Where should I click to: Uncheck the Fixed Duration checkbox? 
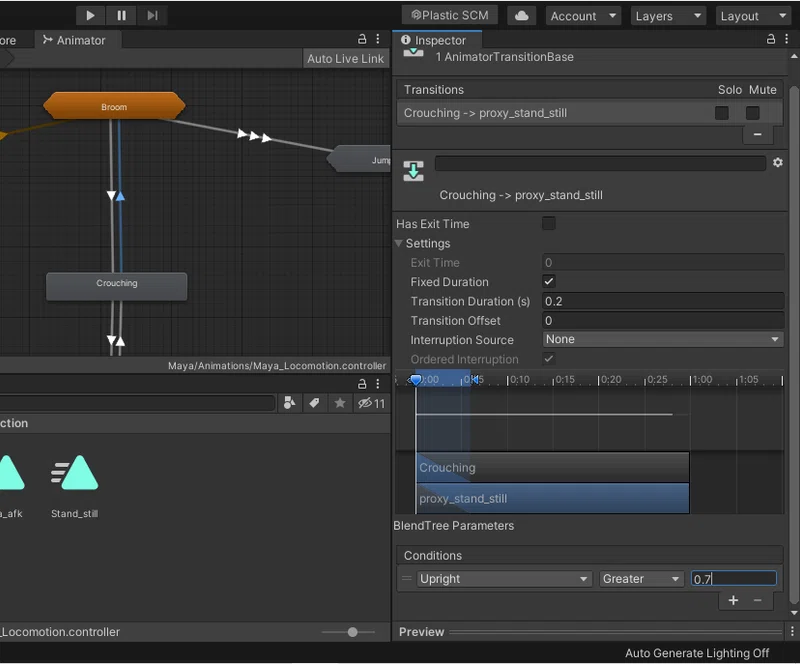click(548, 281)
